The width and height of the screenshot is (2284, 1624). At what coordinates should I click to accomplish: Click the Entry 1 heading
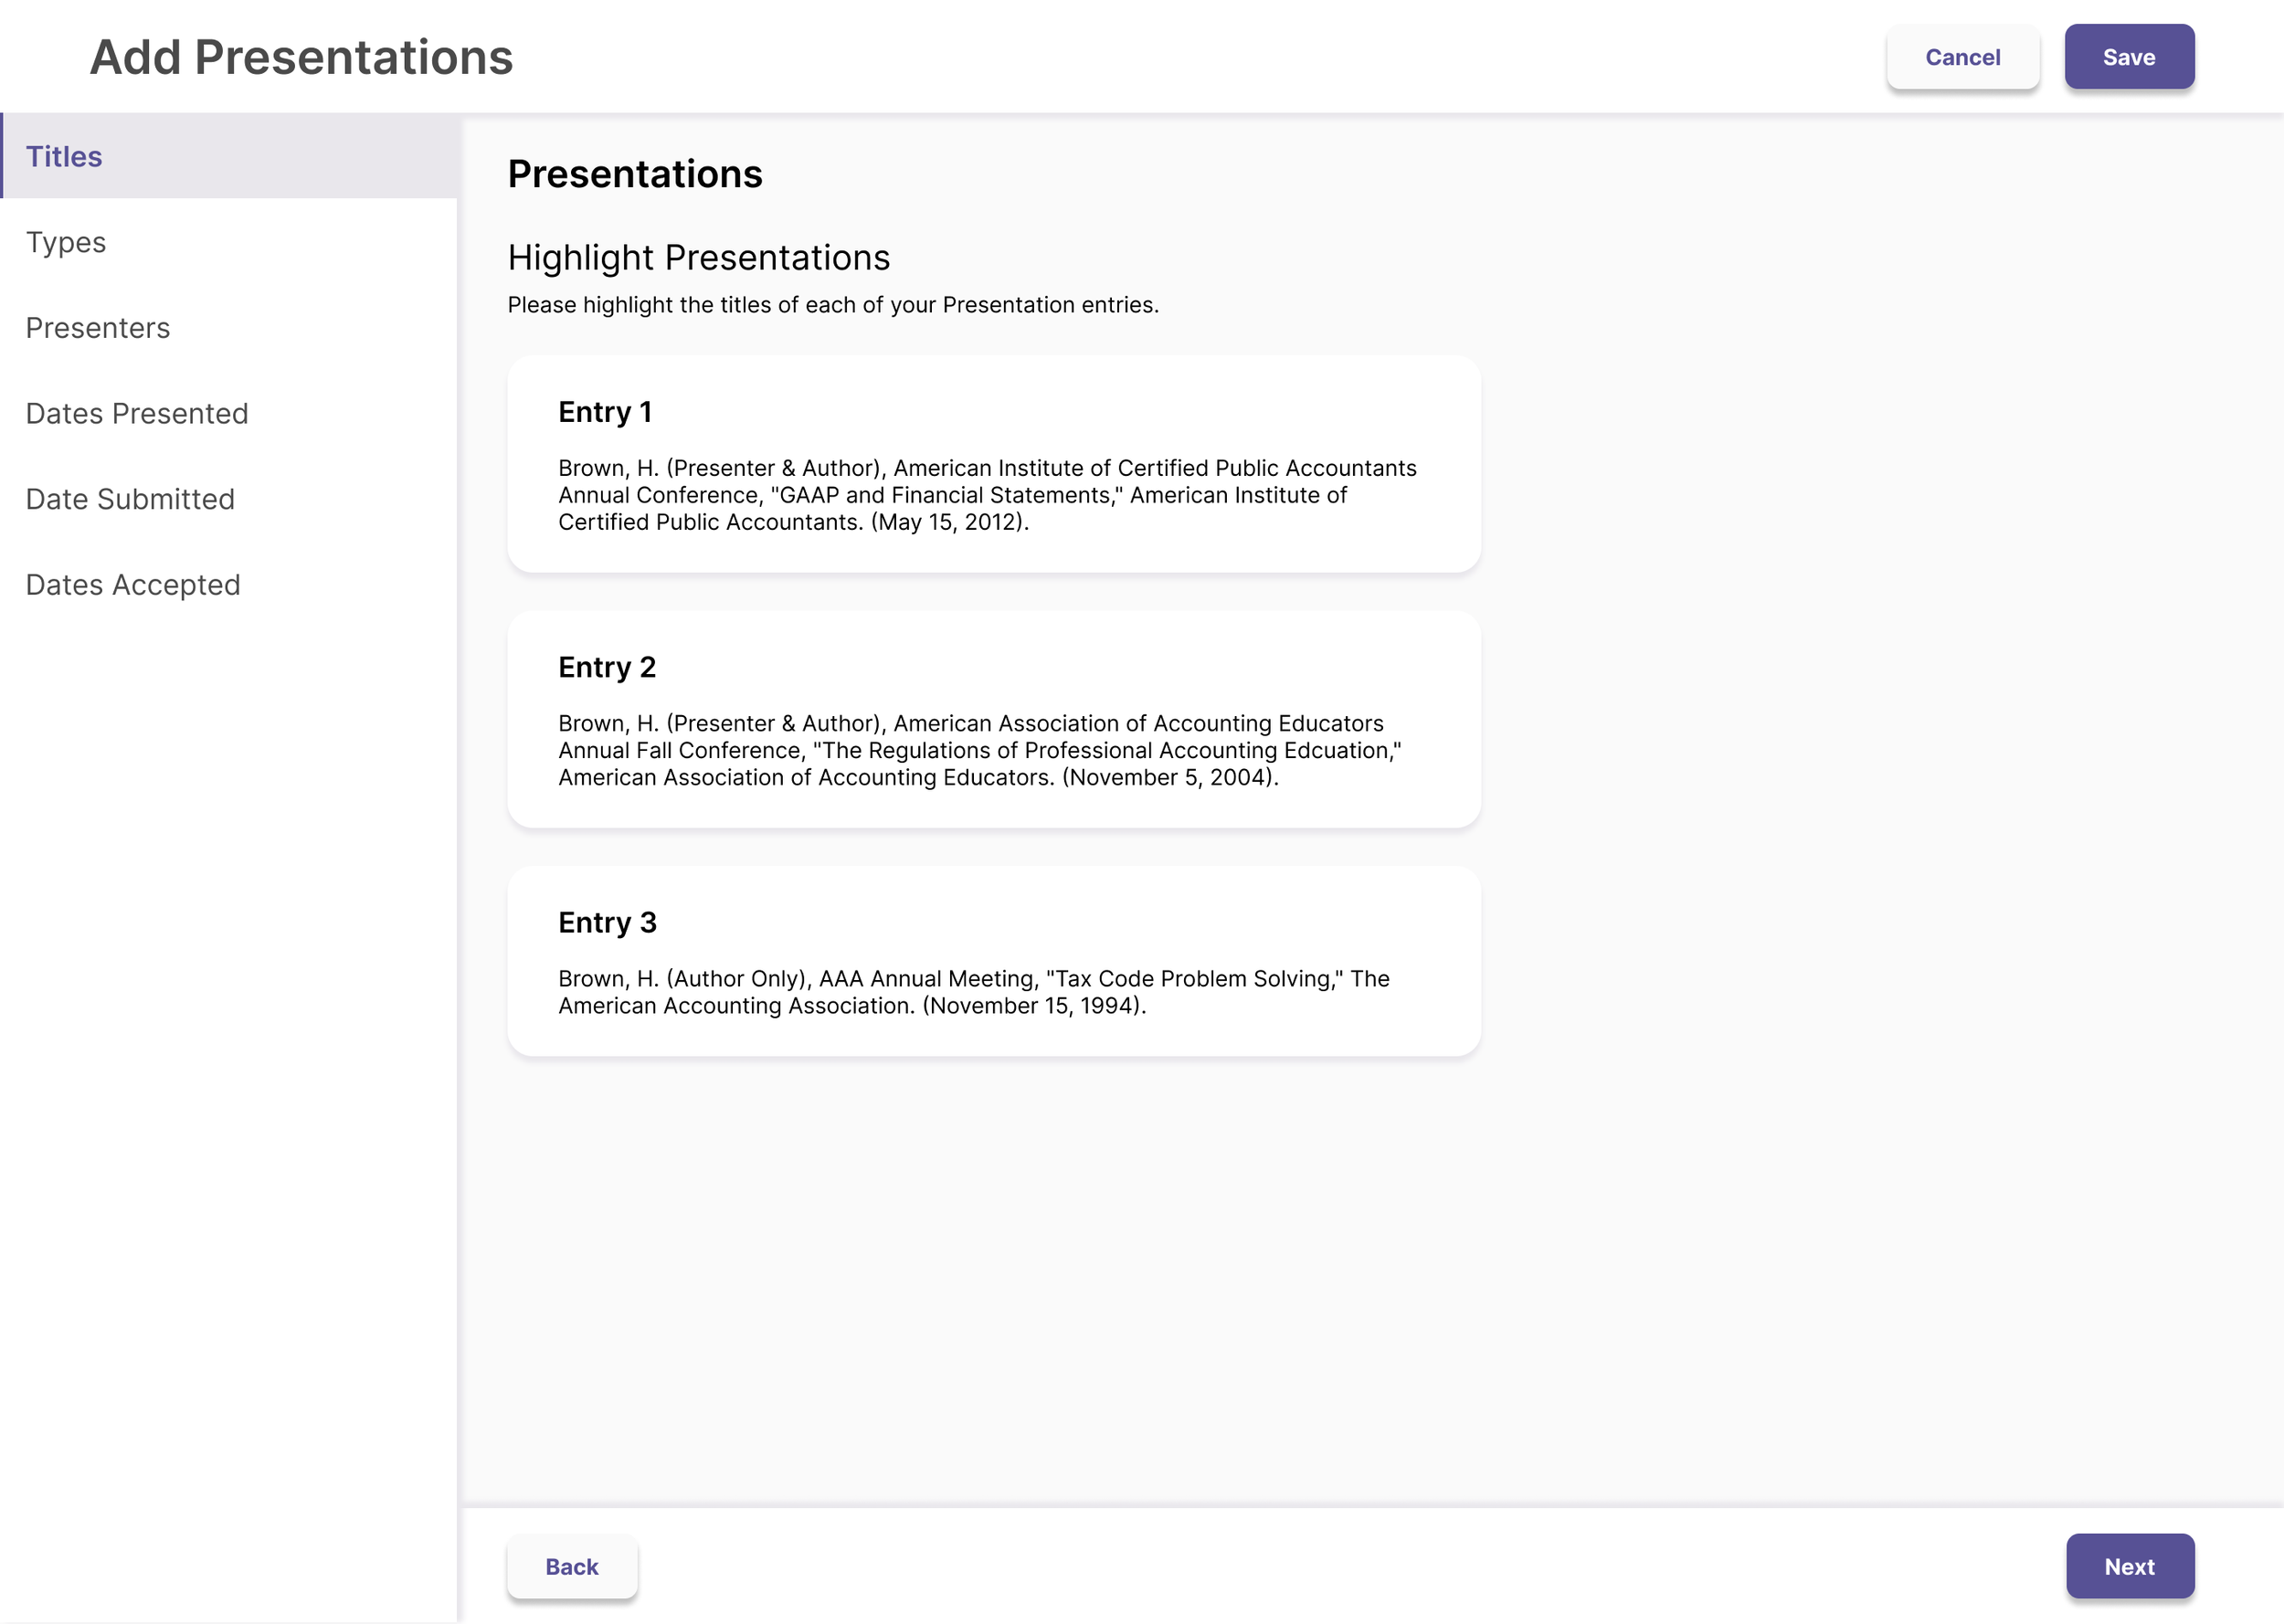(x=604, y=412)
